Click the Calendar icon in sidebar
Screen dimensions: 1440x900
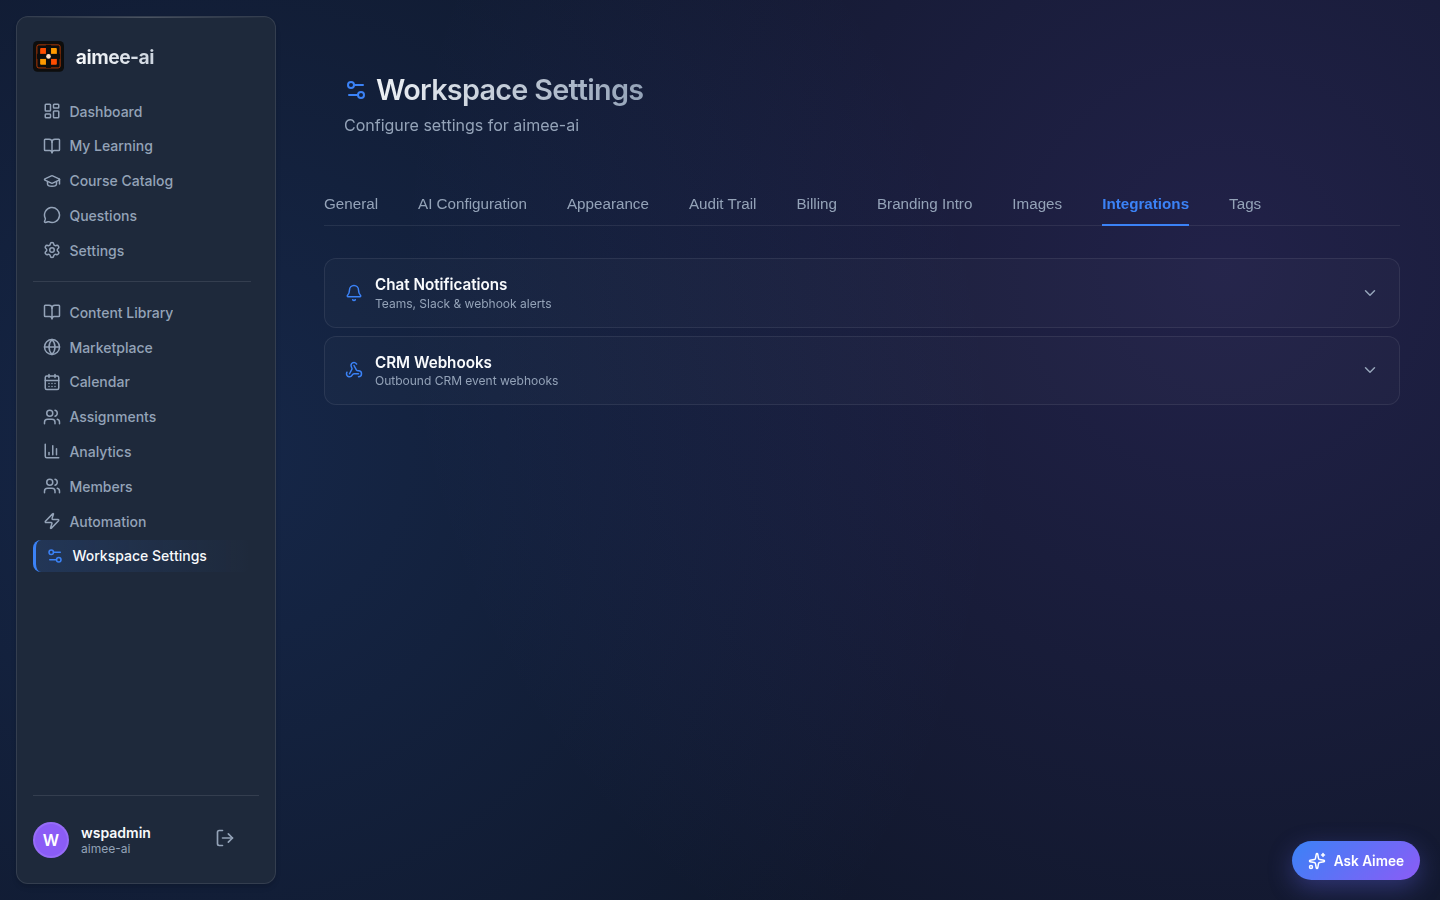tap(52, 382)
